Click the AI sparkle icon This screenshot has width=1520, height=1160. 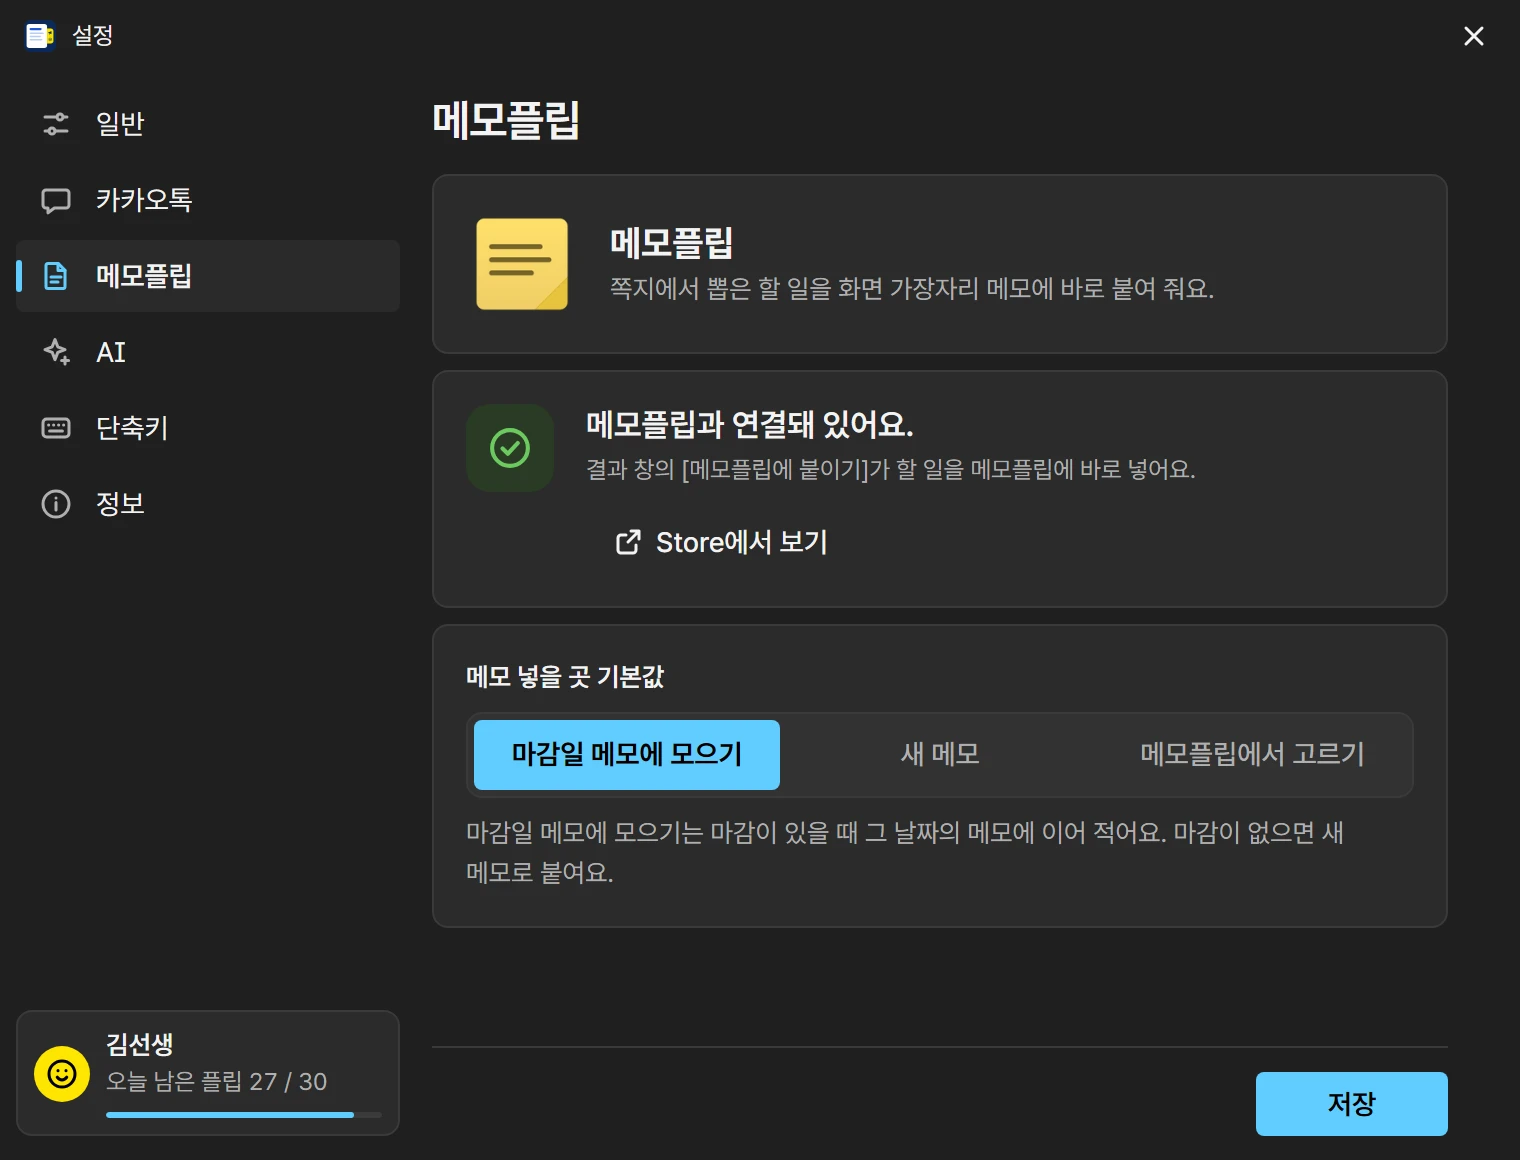56,352
